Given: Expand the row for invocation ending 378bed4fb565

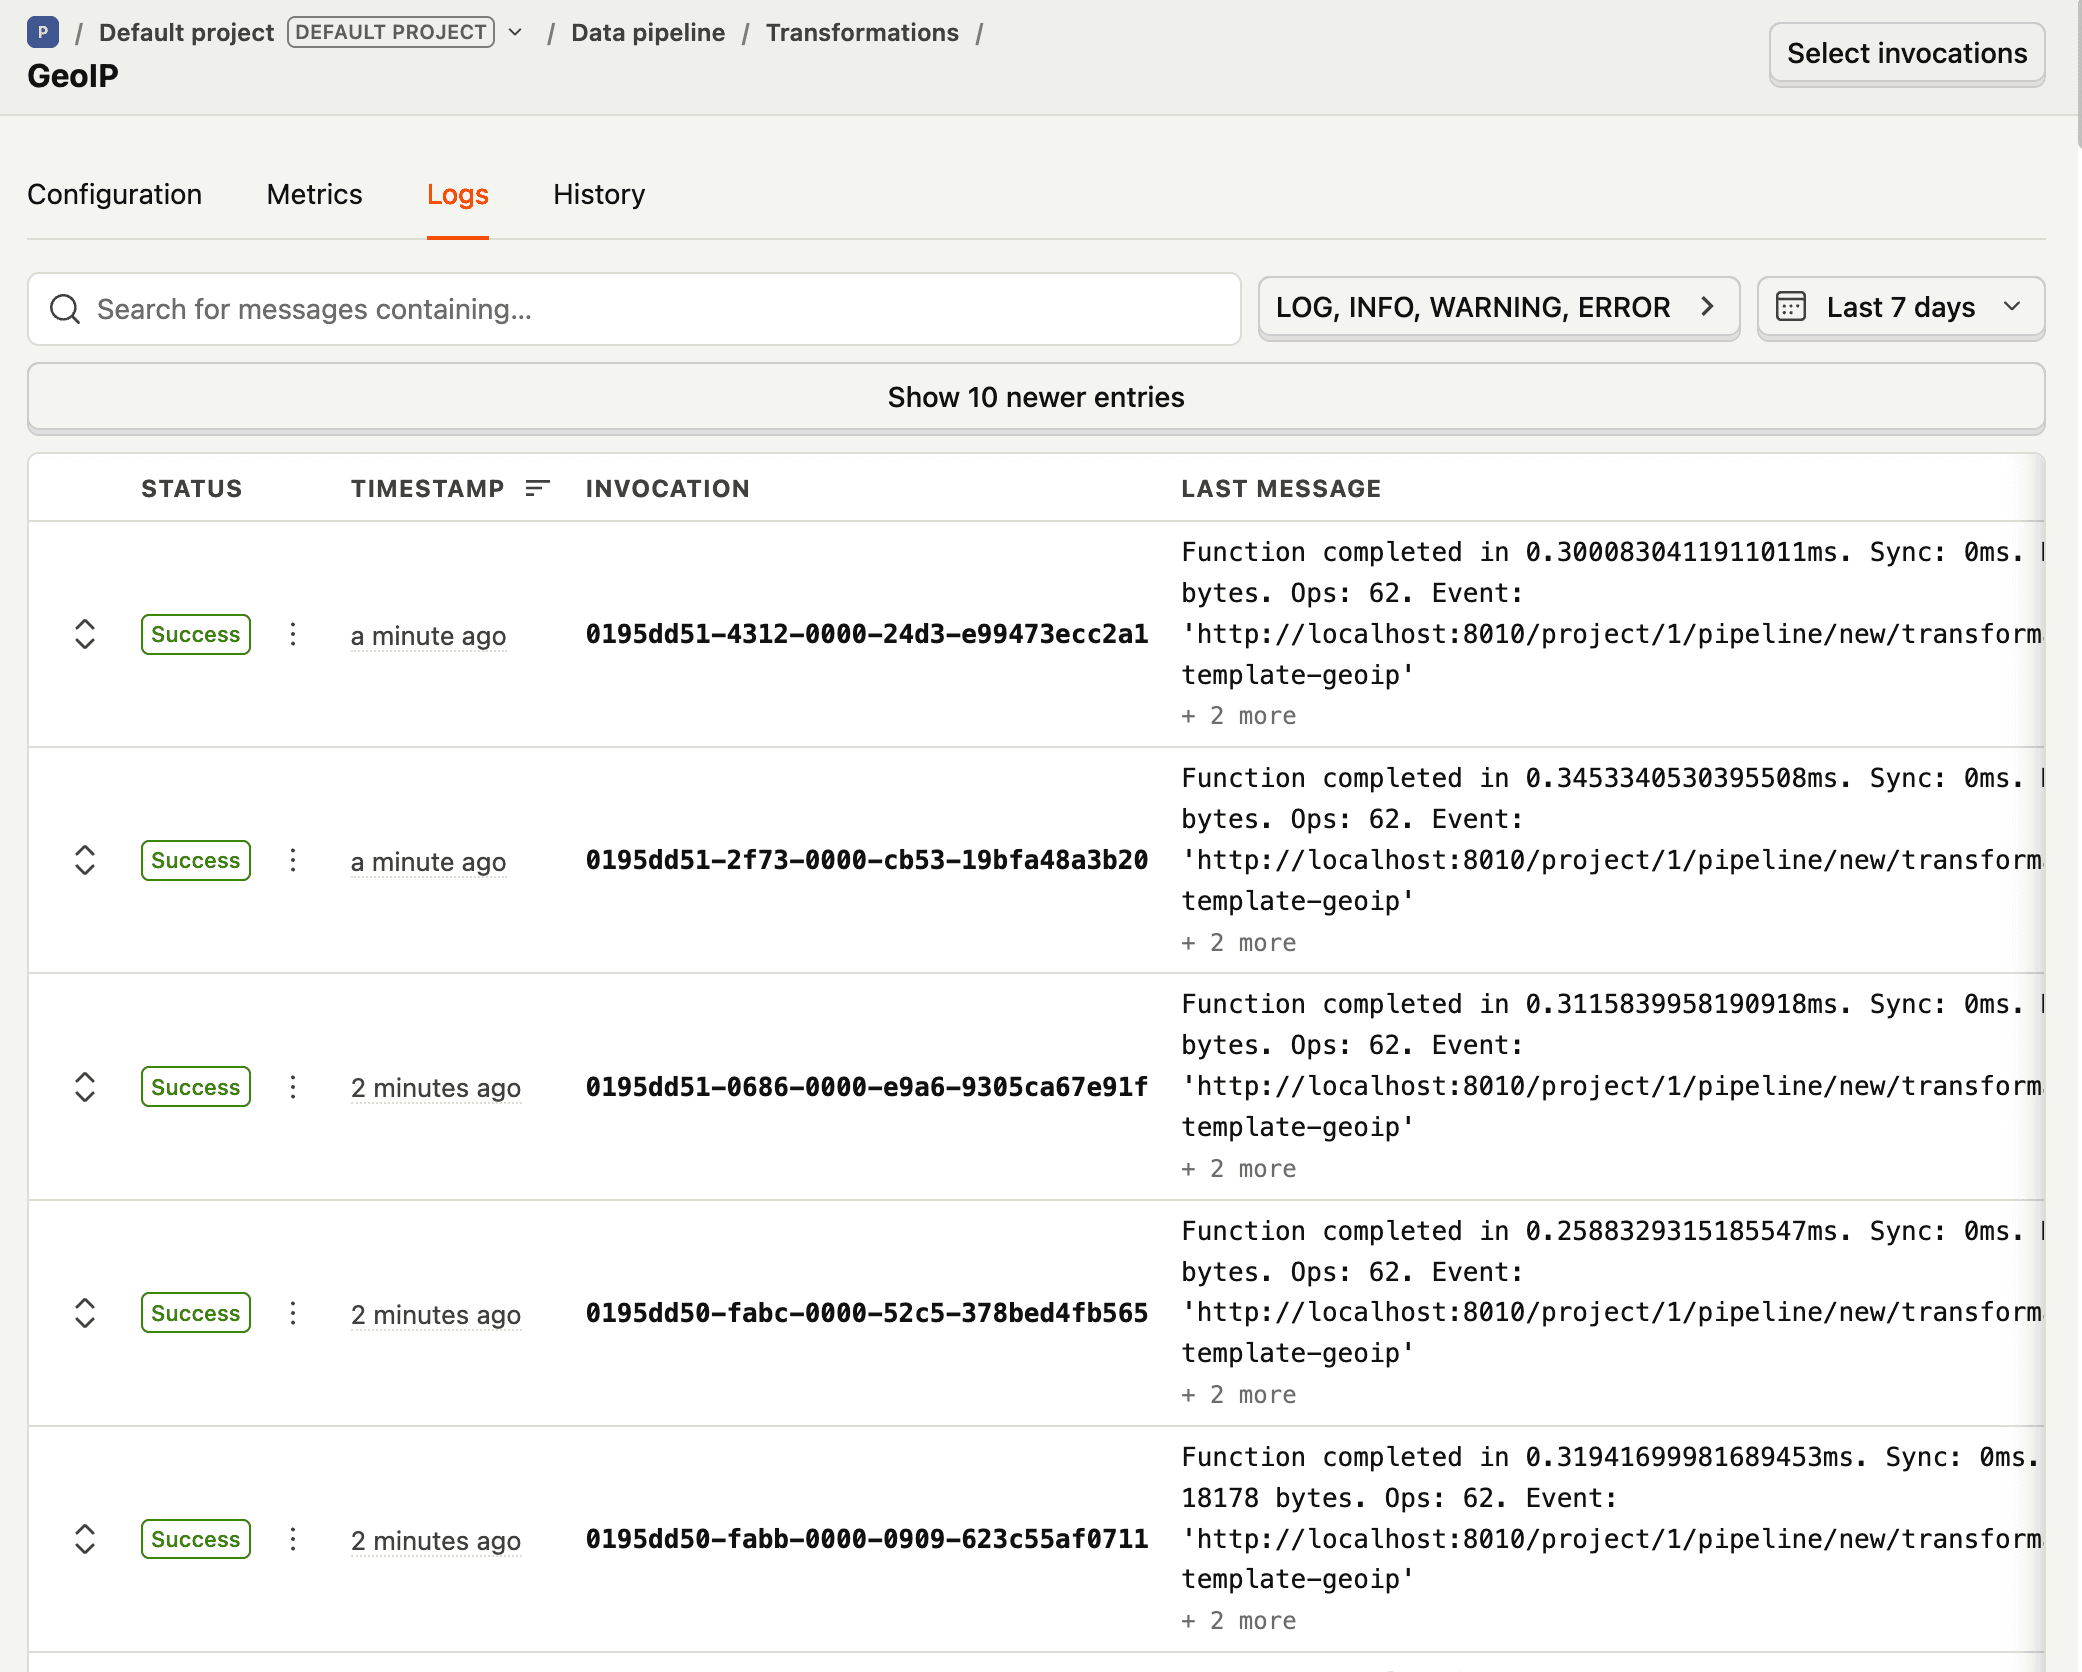Looking at the screenshot, I should pos(85,1313).
